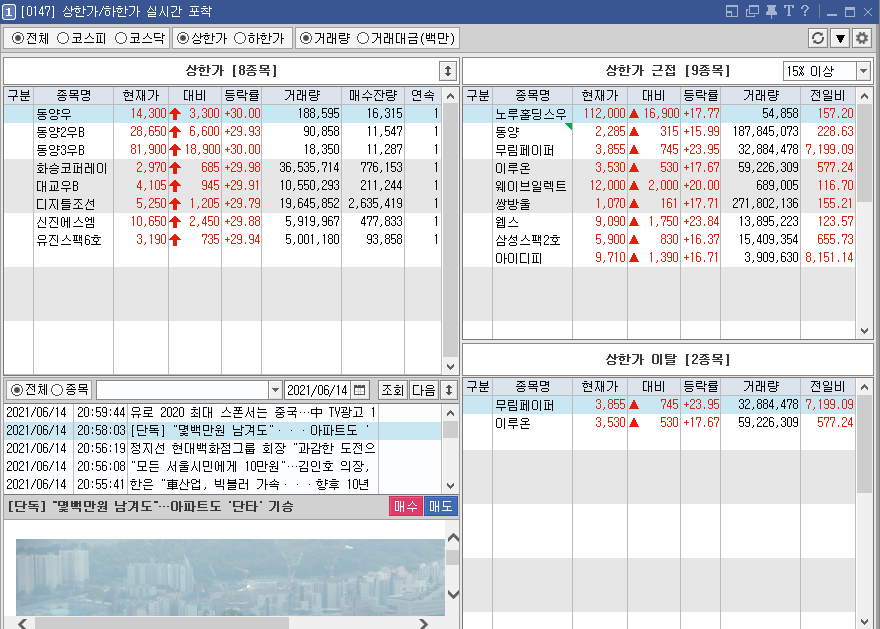Select the 삼성스팩2호 stock row
Viewport: 880px width, 629px height.
point(659,239)
